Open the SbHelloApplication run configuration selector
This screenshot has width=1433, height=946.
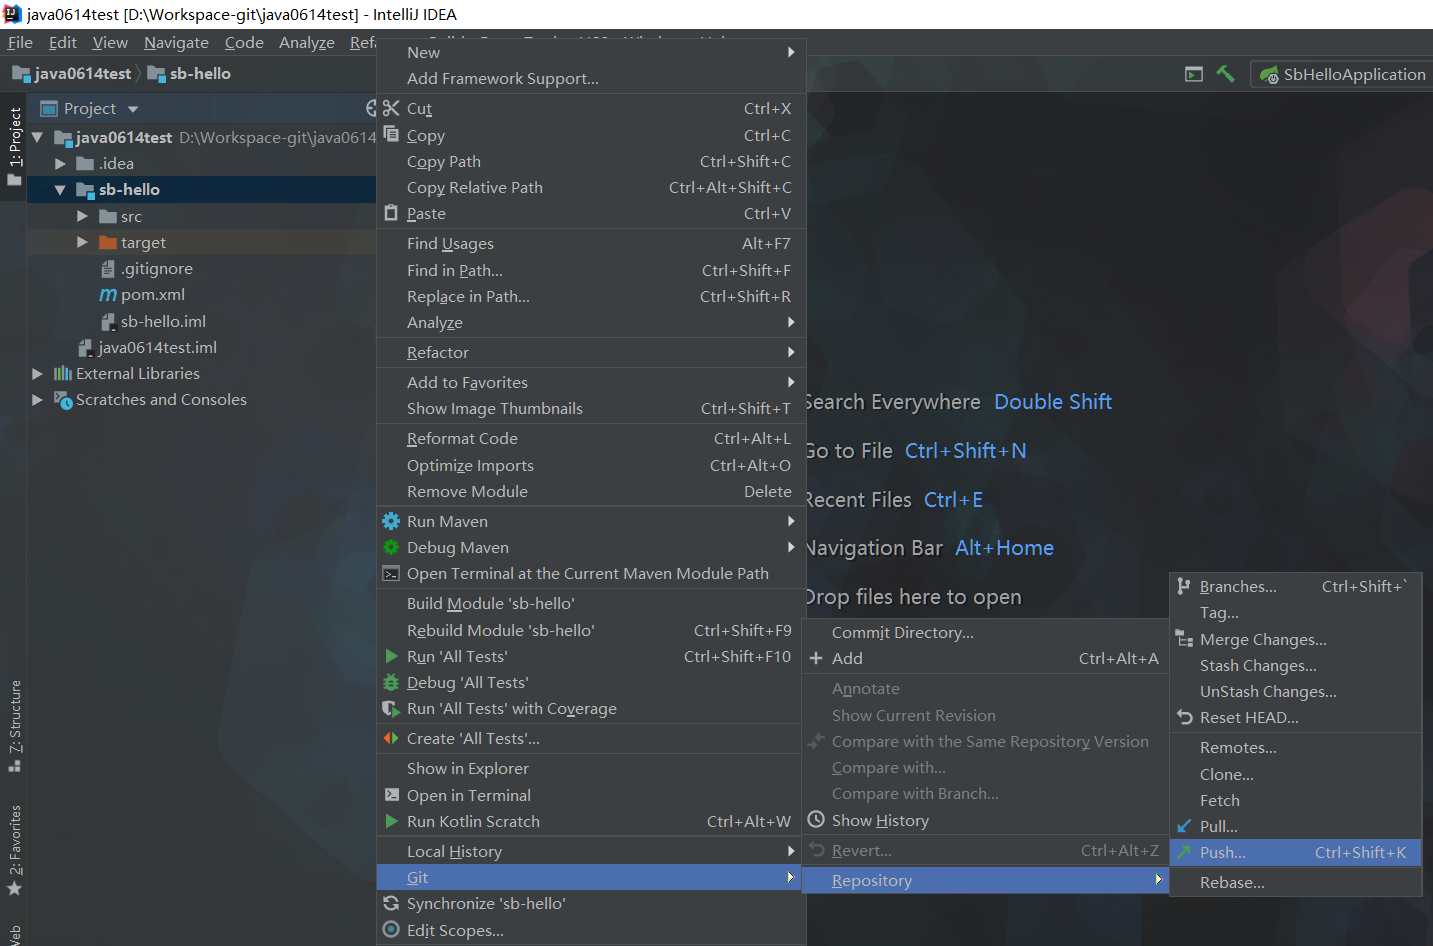(x=1343, y=74)
